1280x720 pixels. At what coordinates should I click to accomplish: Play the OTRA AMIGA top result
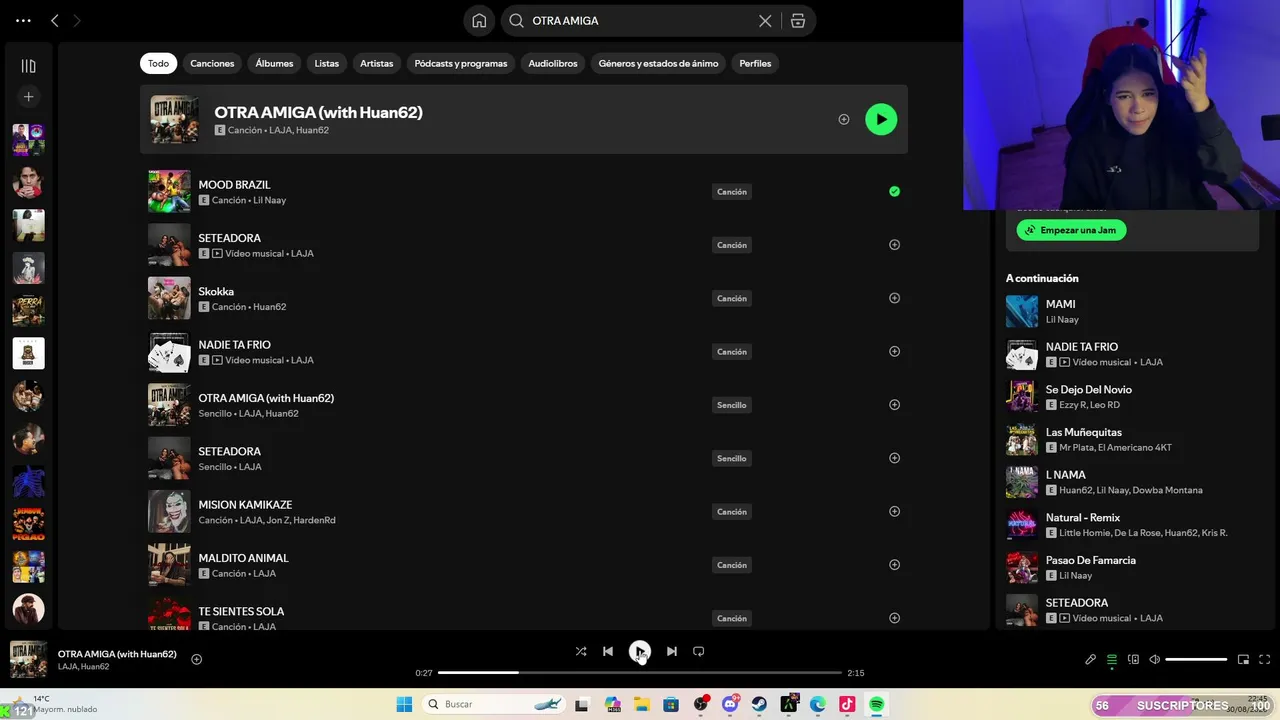pyautogui.click(x=881, y=119)
